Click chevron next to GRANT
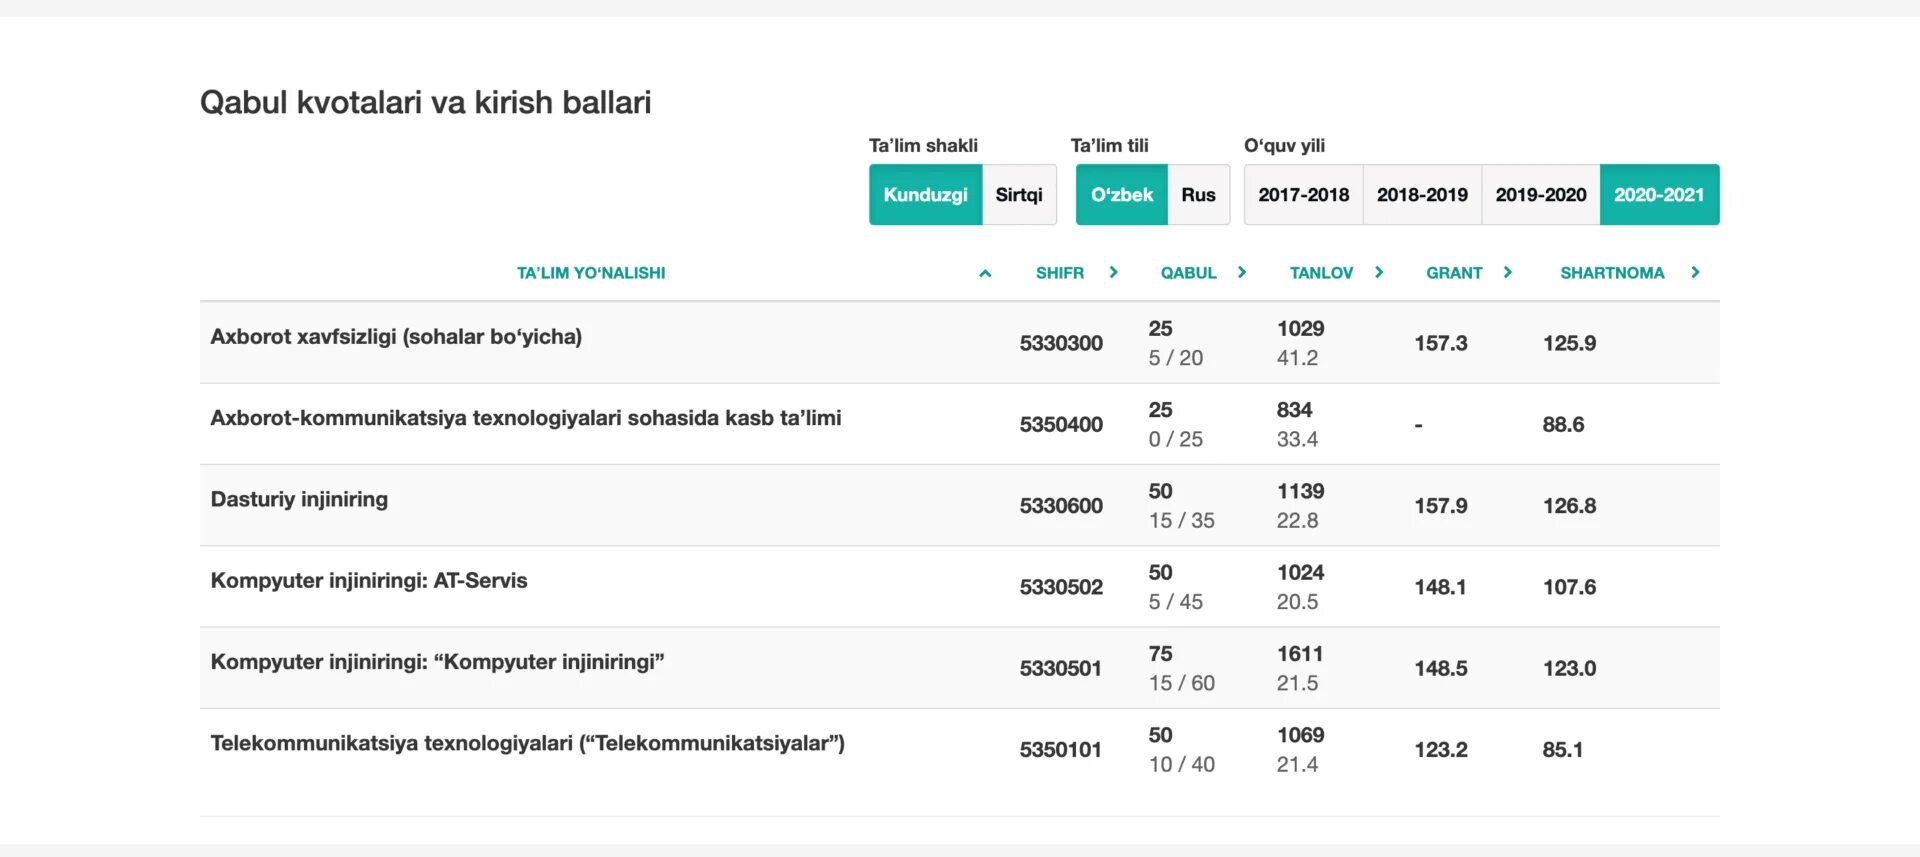Image resolution: width=1920 pixels, height=857 pixels. tap(1508, 272)
